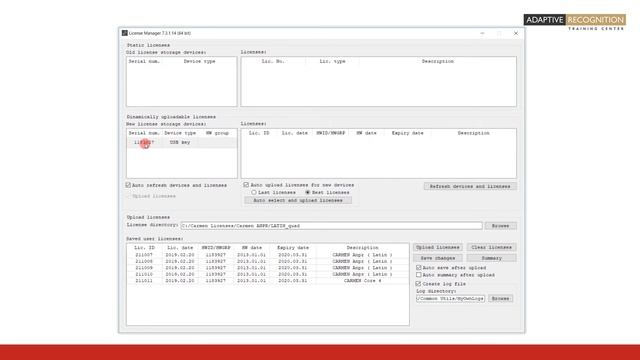
Task: Click Refresh devices and licenses button
Action: pyautogui.click(x=470, y=187)
